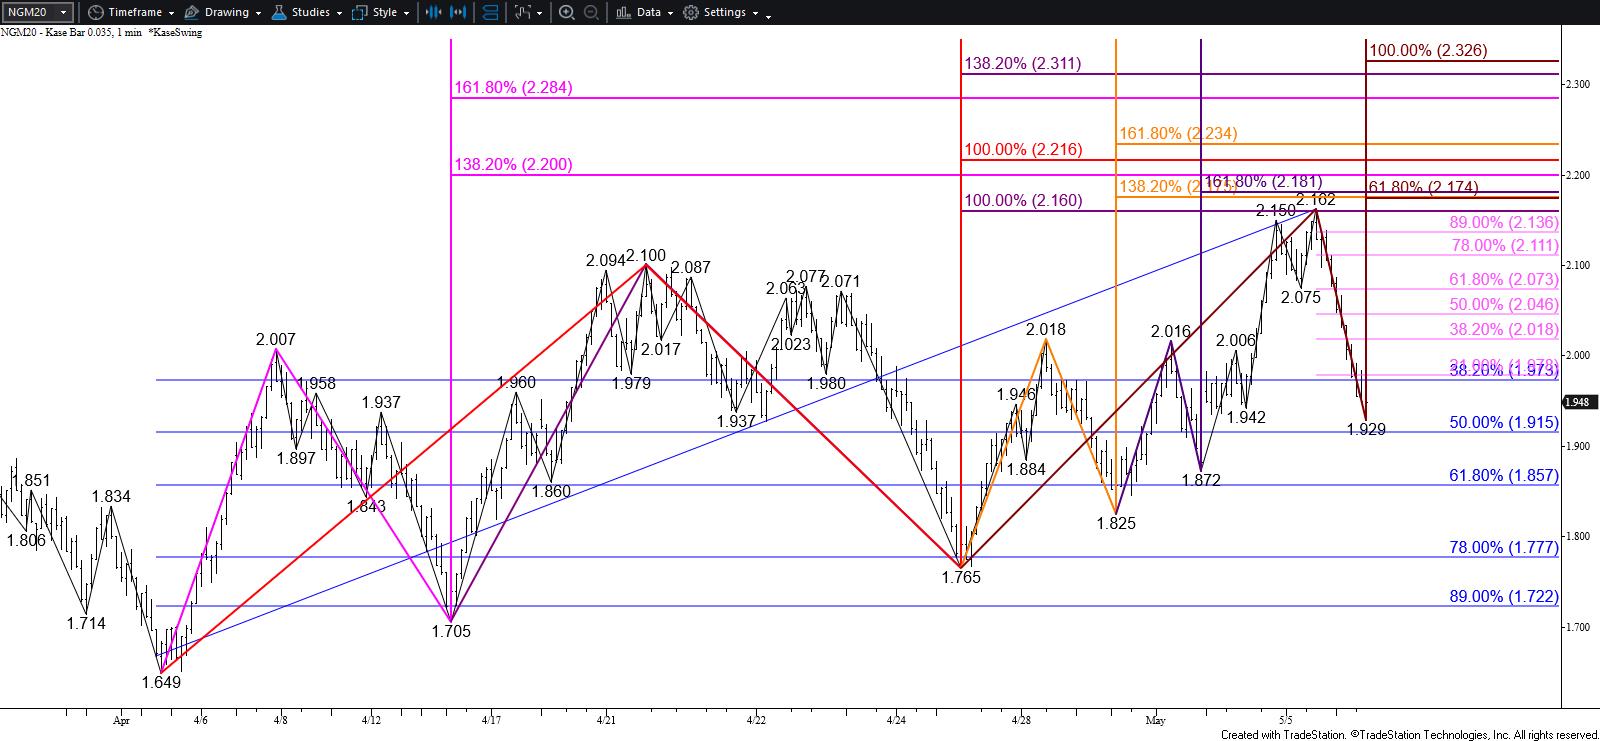This screenshot has width=1600, height=741.
Task: Open the Data menu
Action: click(648, 12)
